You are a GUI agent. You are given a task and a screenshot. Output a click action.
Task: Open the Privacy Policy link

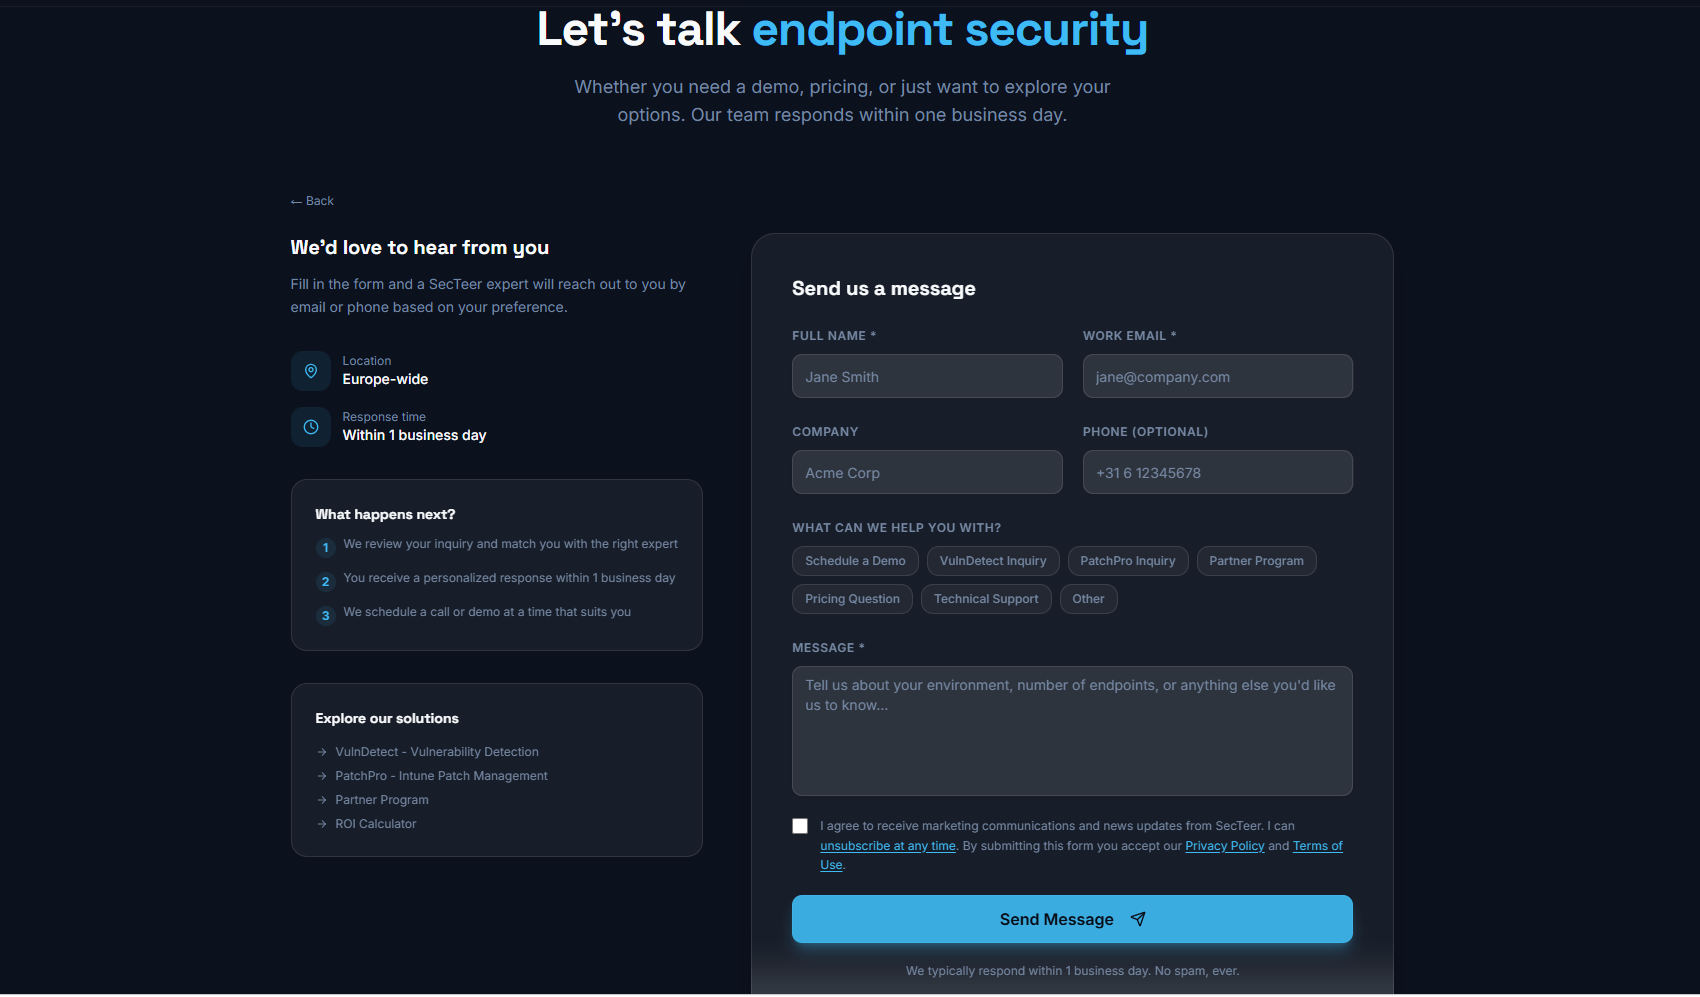pos(1225,846)
